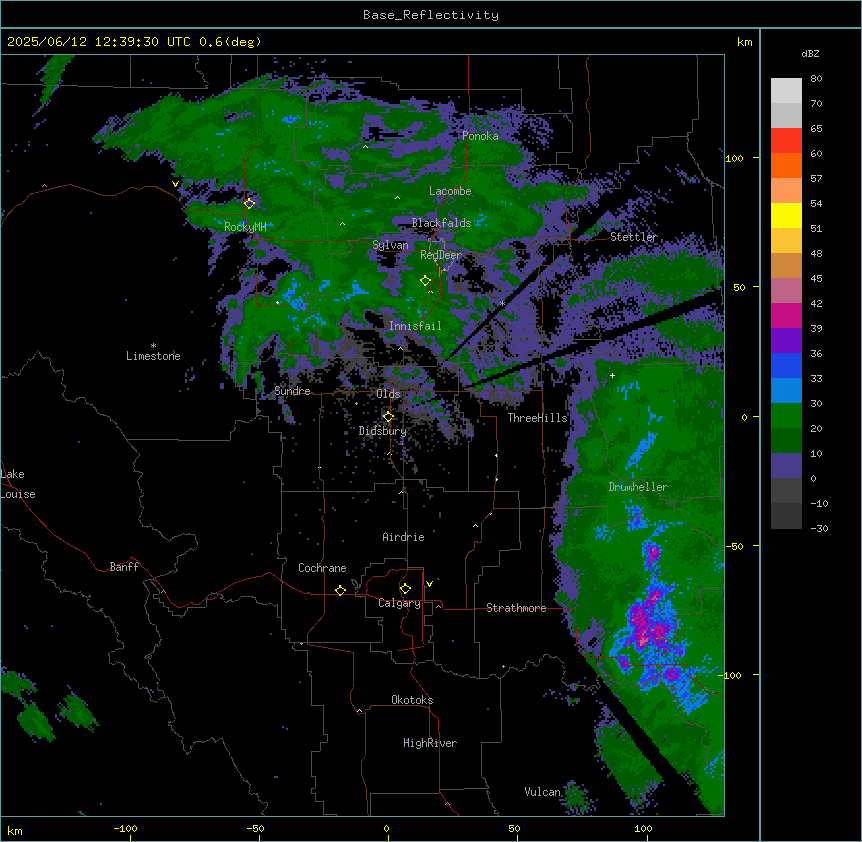Image resolution: width=862 pixels, height=842 pixels.
Task: Click the RockyMH label
Action: [245, 226]
